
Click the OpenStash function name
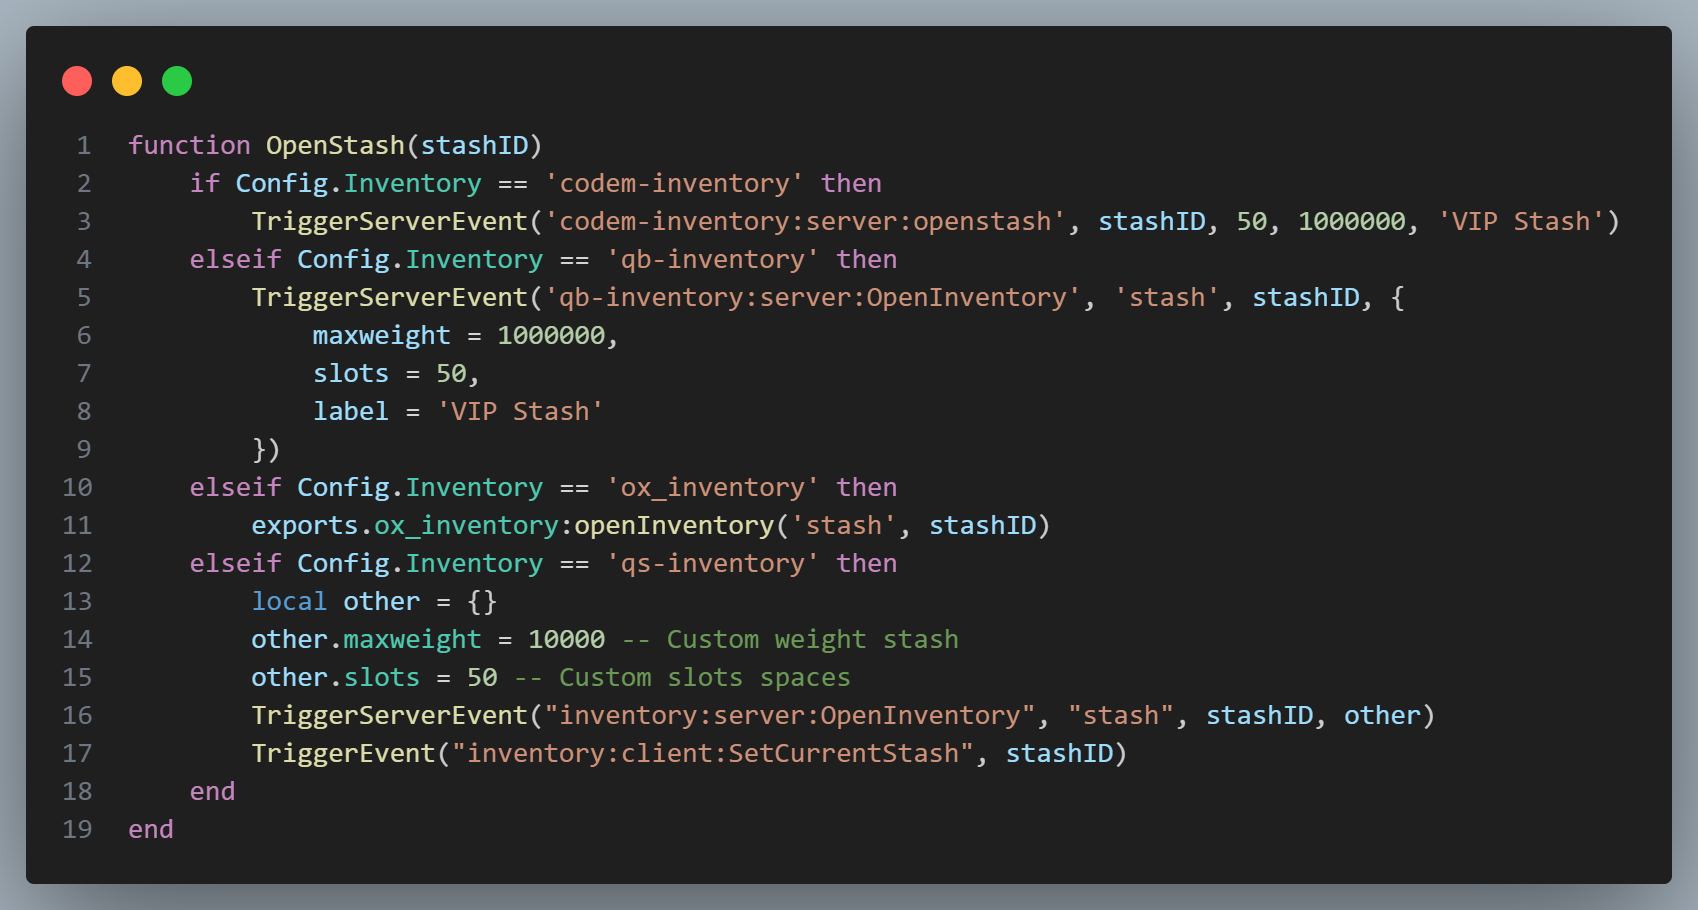pyautogui.click(x=335, y=146)
